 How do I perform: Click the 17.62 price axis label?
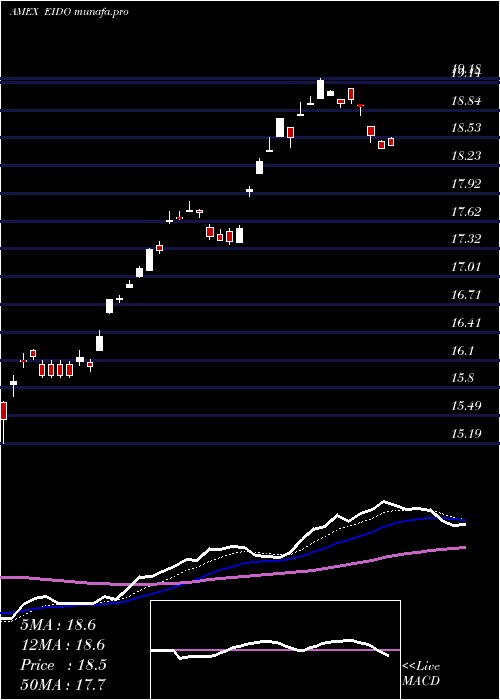(x=466, y=211)
